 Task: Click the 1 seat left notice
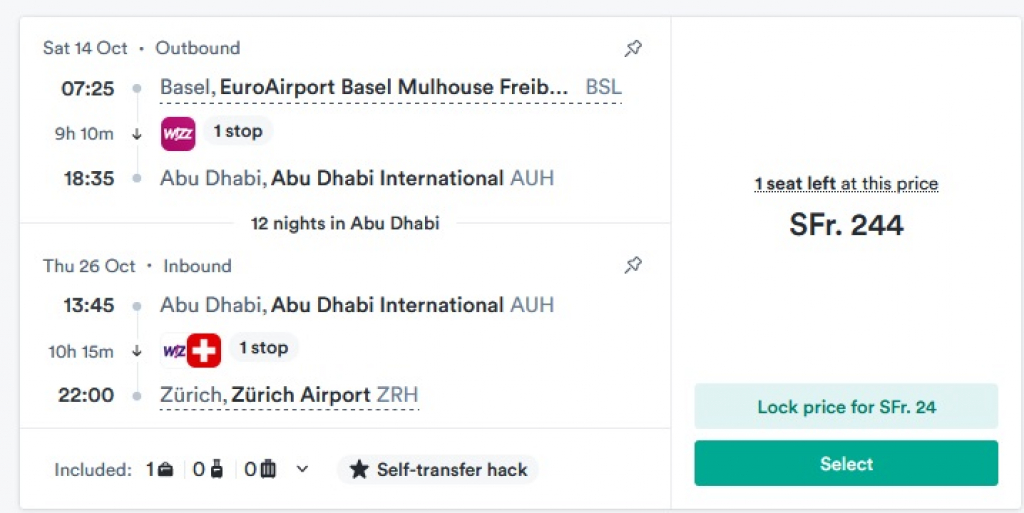pos(846,184)
